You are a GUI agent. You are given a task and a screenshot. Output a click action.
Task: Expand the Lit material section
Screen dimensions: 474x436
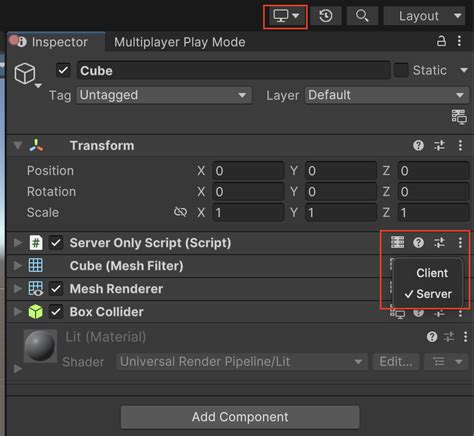tap(18, 369)
